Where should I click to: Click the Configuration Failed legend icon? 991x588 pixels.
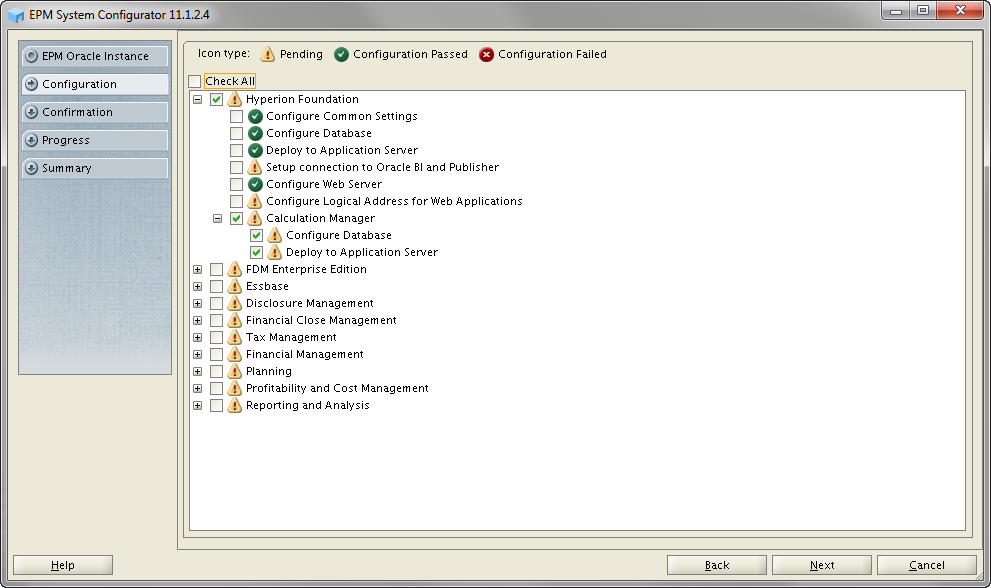click(x=486, y=55)
